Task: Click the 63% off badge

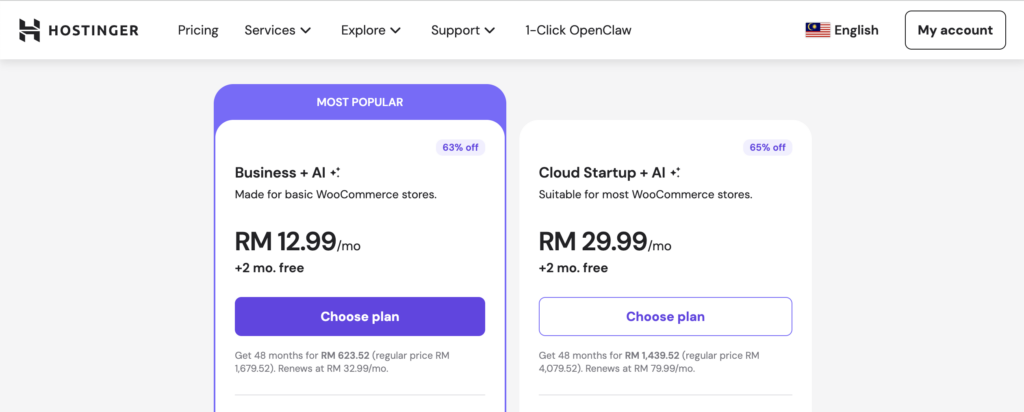Action: (460, 147)
